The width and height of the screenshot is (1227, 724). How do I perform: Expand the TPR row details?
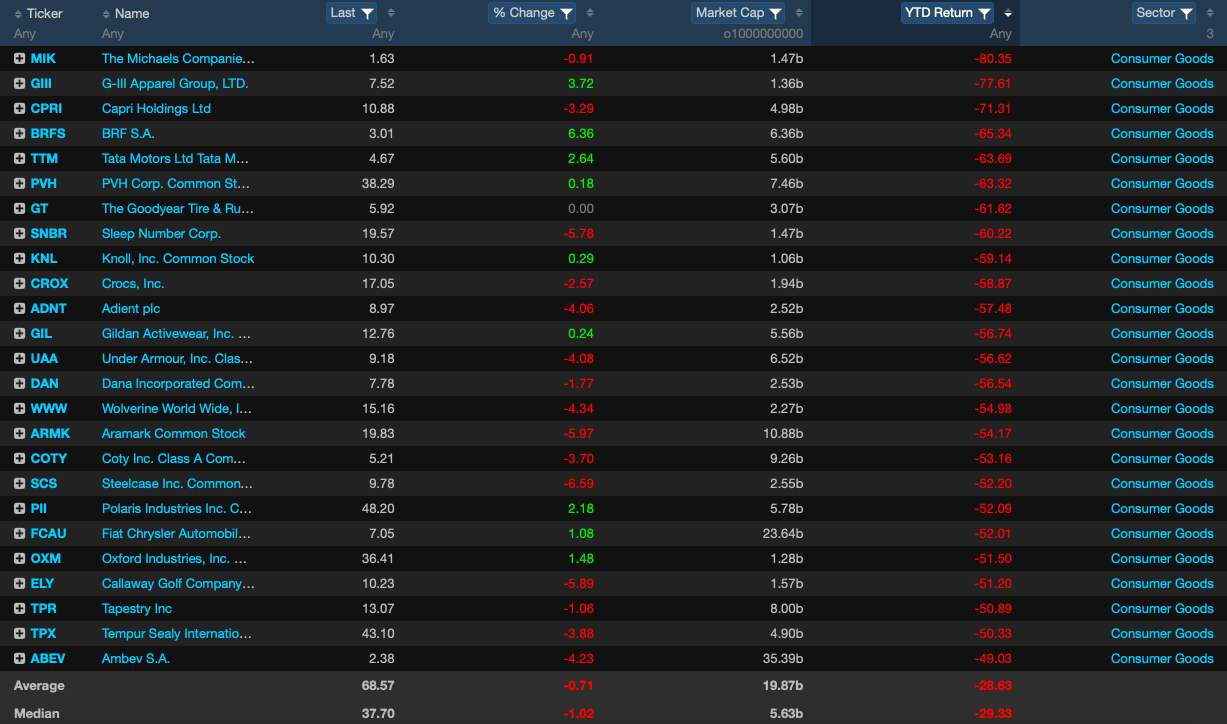click(19, 609)
